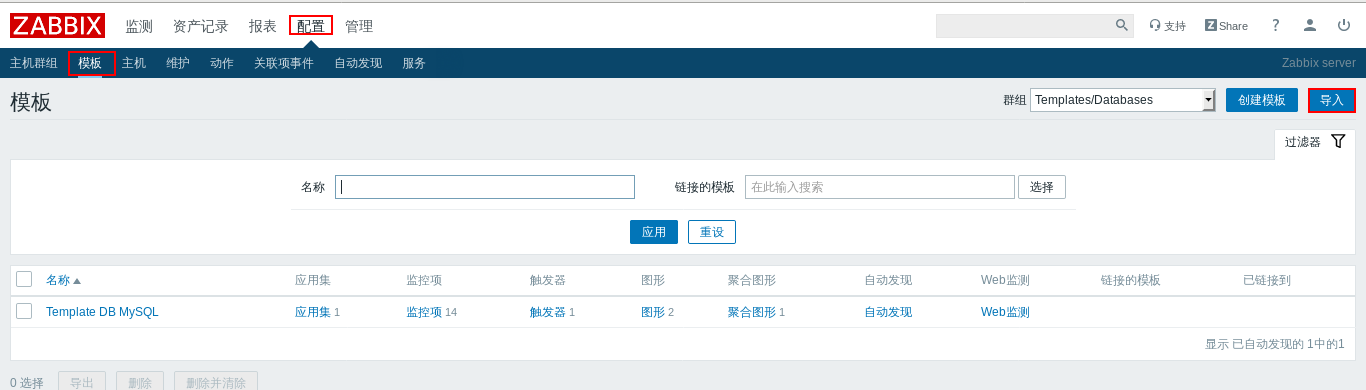
Task: Open the 资产记录 top menu
Action: coord(201,26)
